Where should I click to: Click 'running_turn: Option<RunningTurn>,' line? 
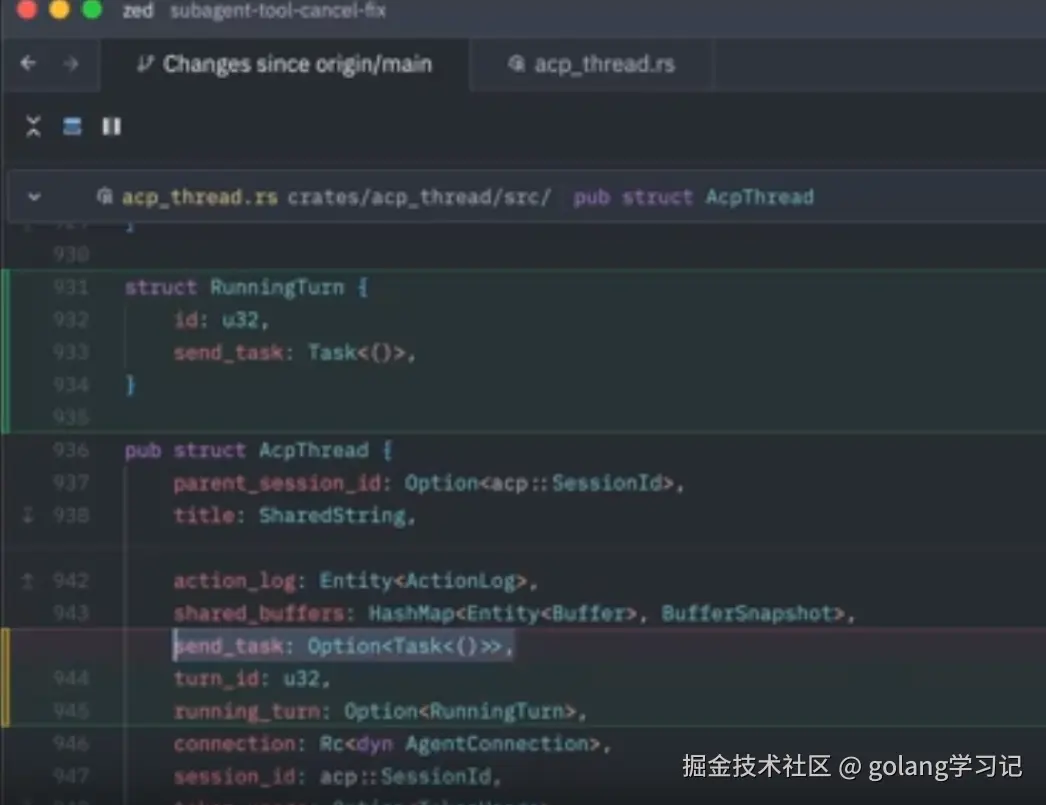coord(380,711)
